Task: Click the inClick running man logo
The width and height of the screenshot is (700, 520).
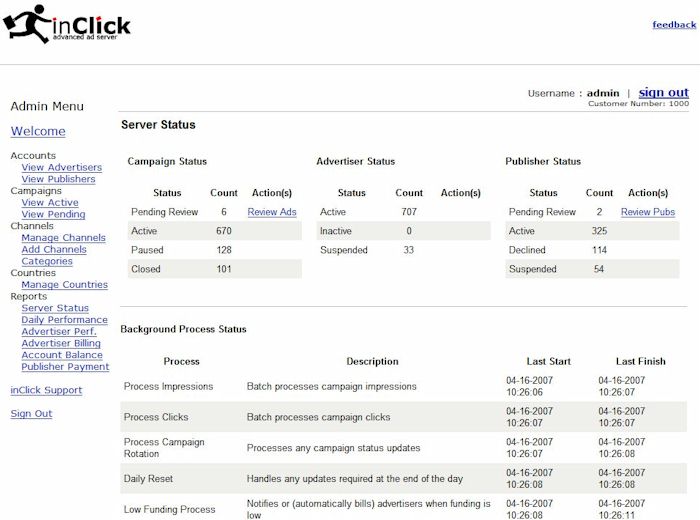Action: tap(67, 24)
